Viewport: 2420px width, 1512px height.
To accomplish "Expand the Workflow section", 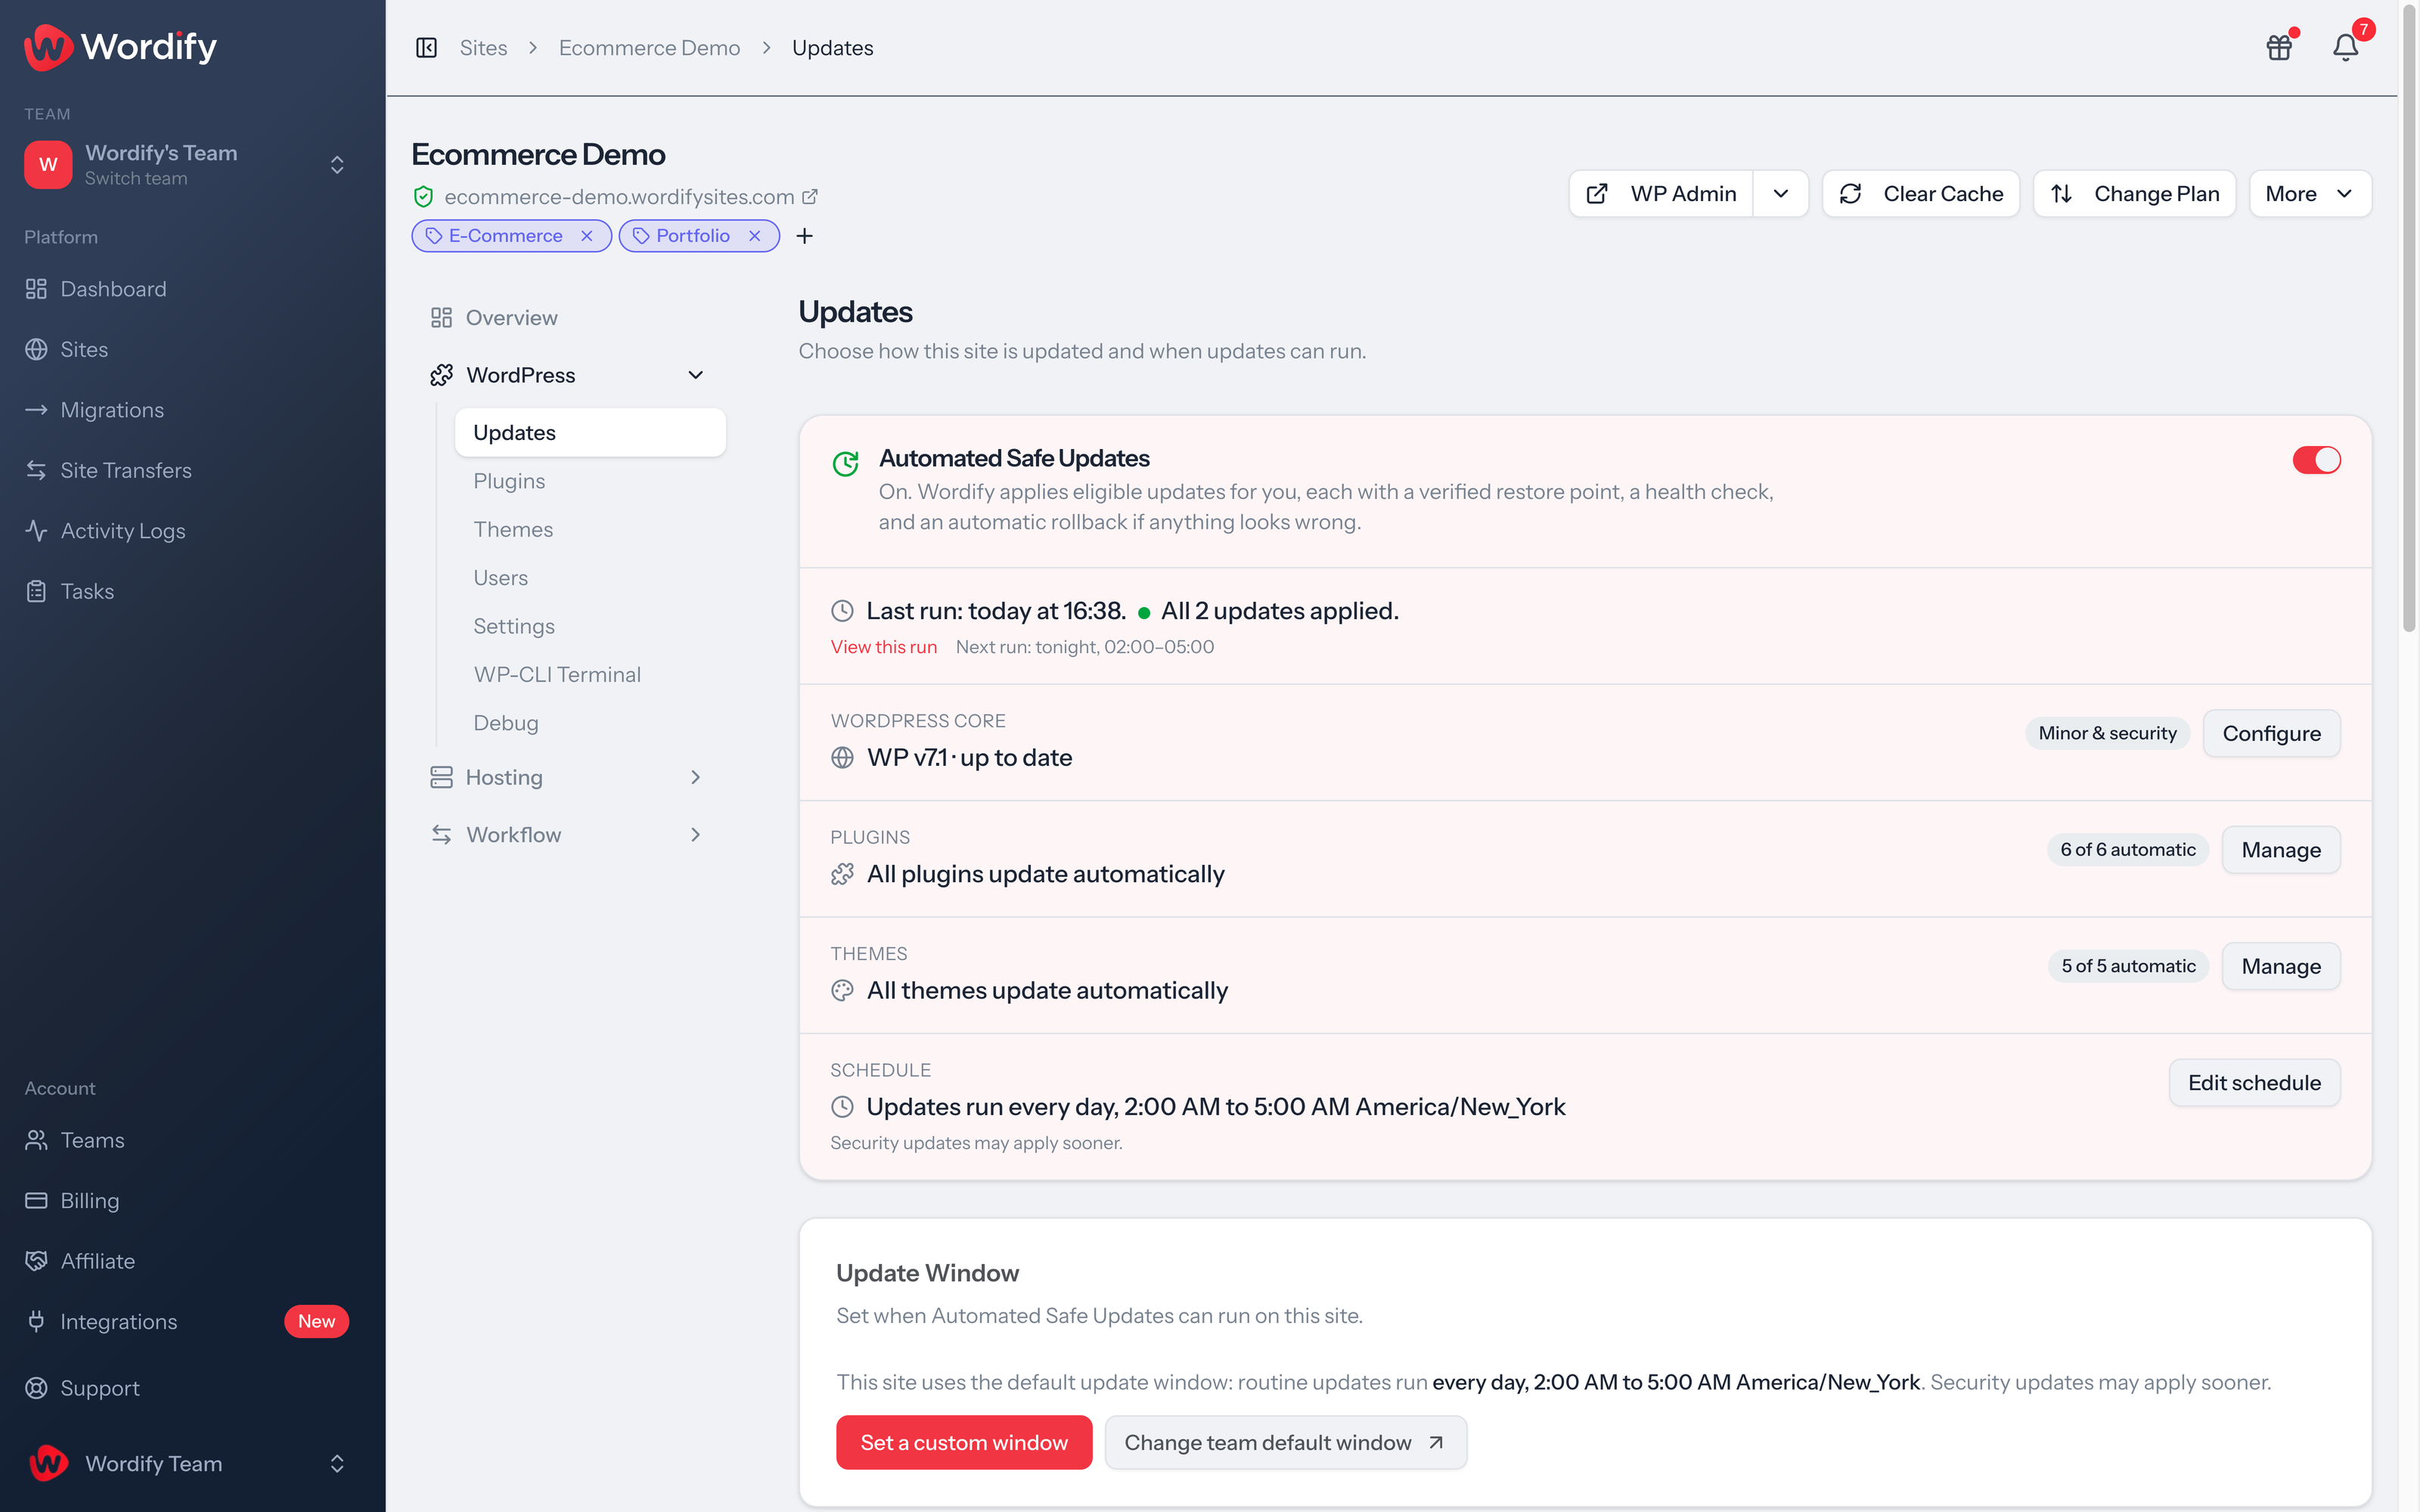I will pos(568,835).
